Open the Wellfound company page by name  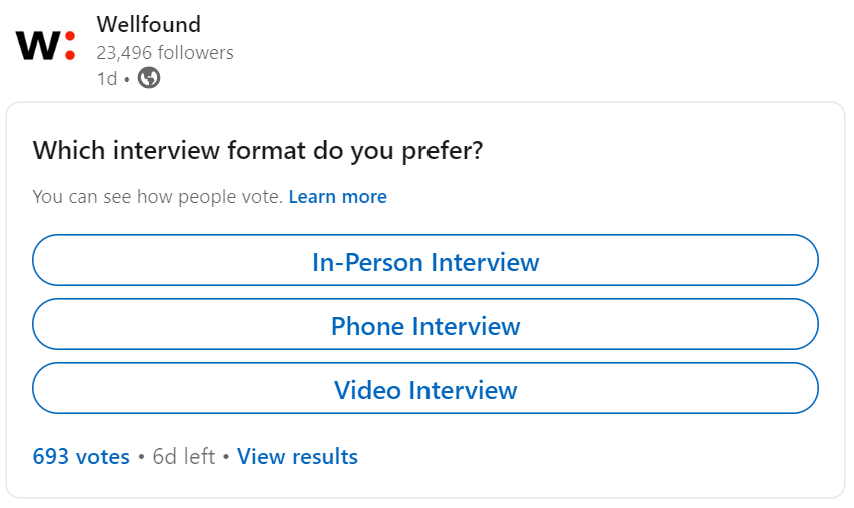(x=149, y=25)
